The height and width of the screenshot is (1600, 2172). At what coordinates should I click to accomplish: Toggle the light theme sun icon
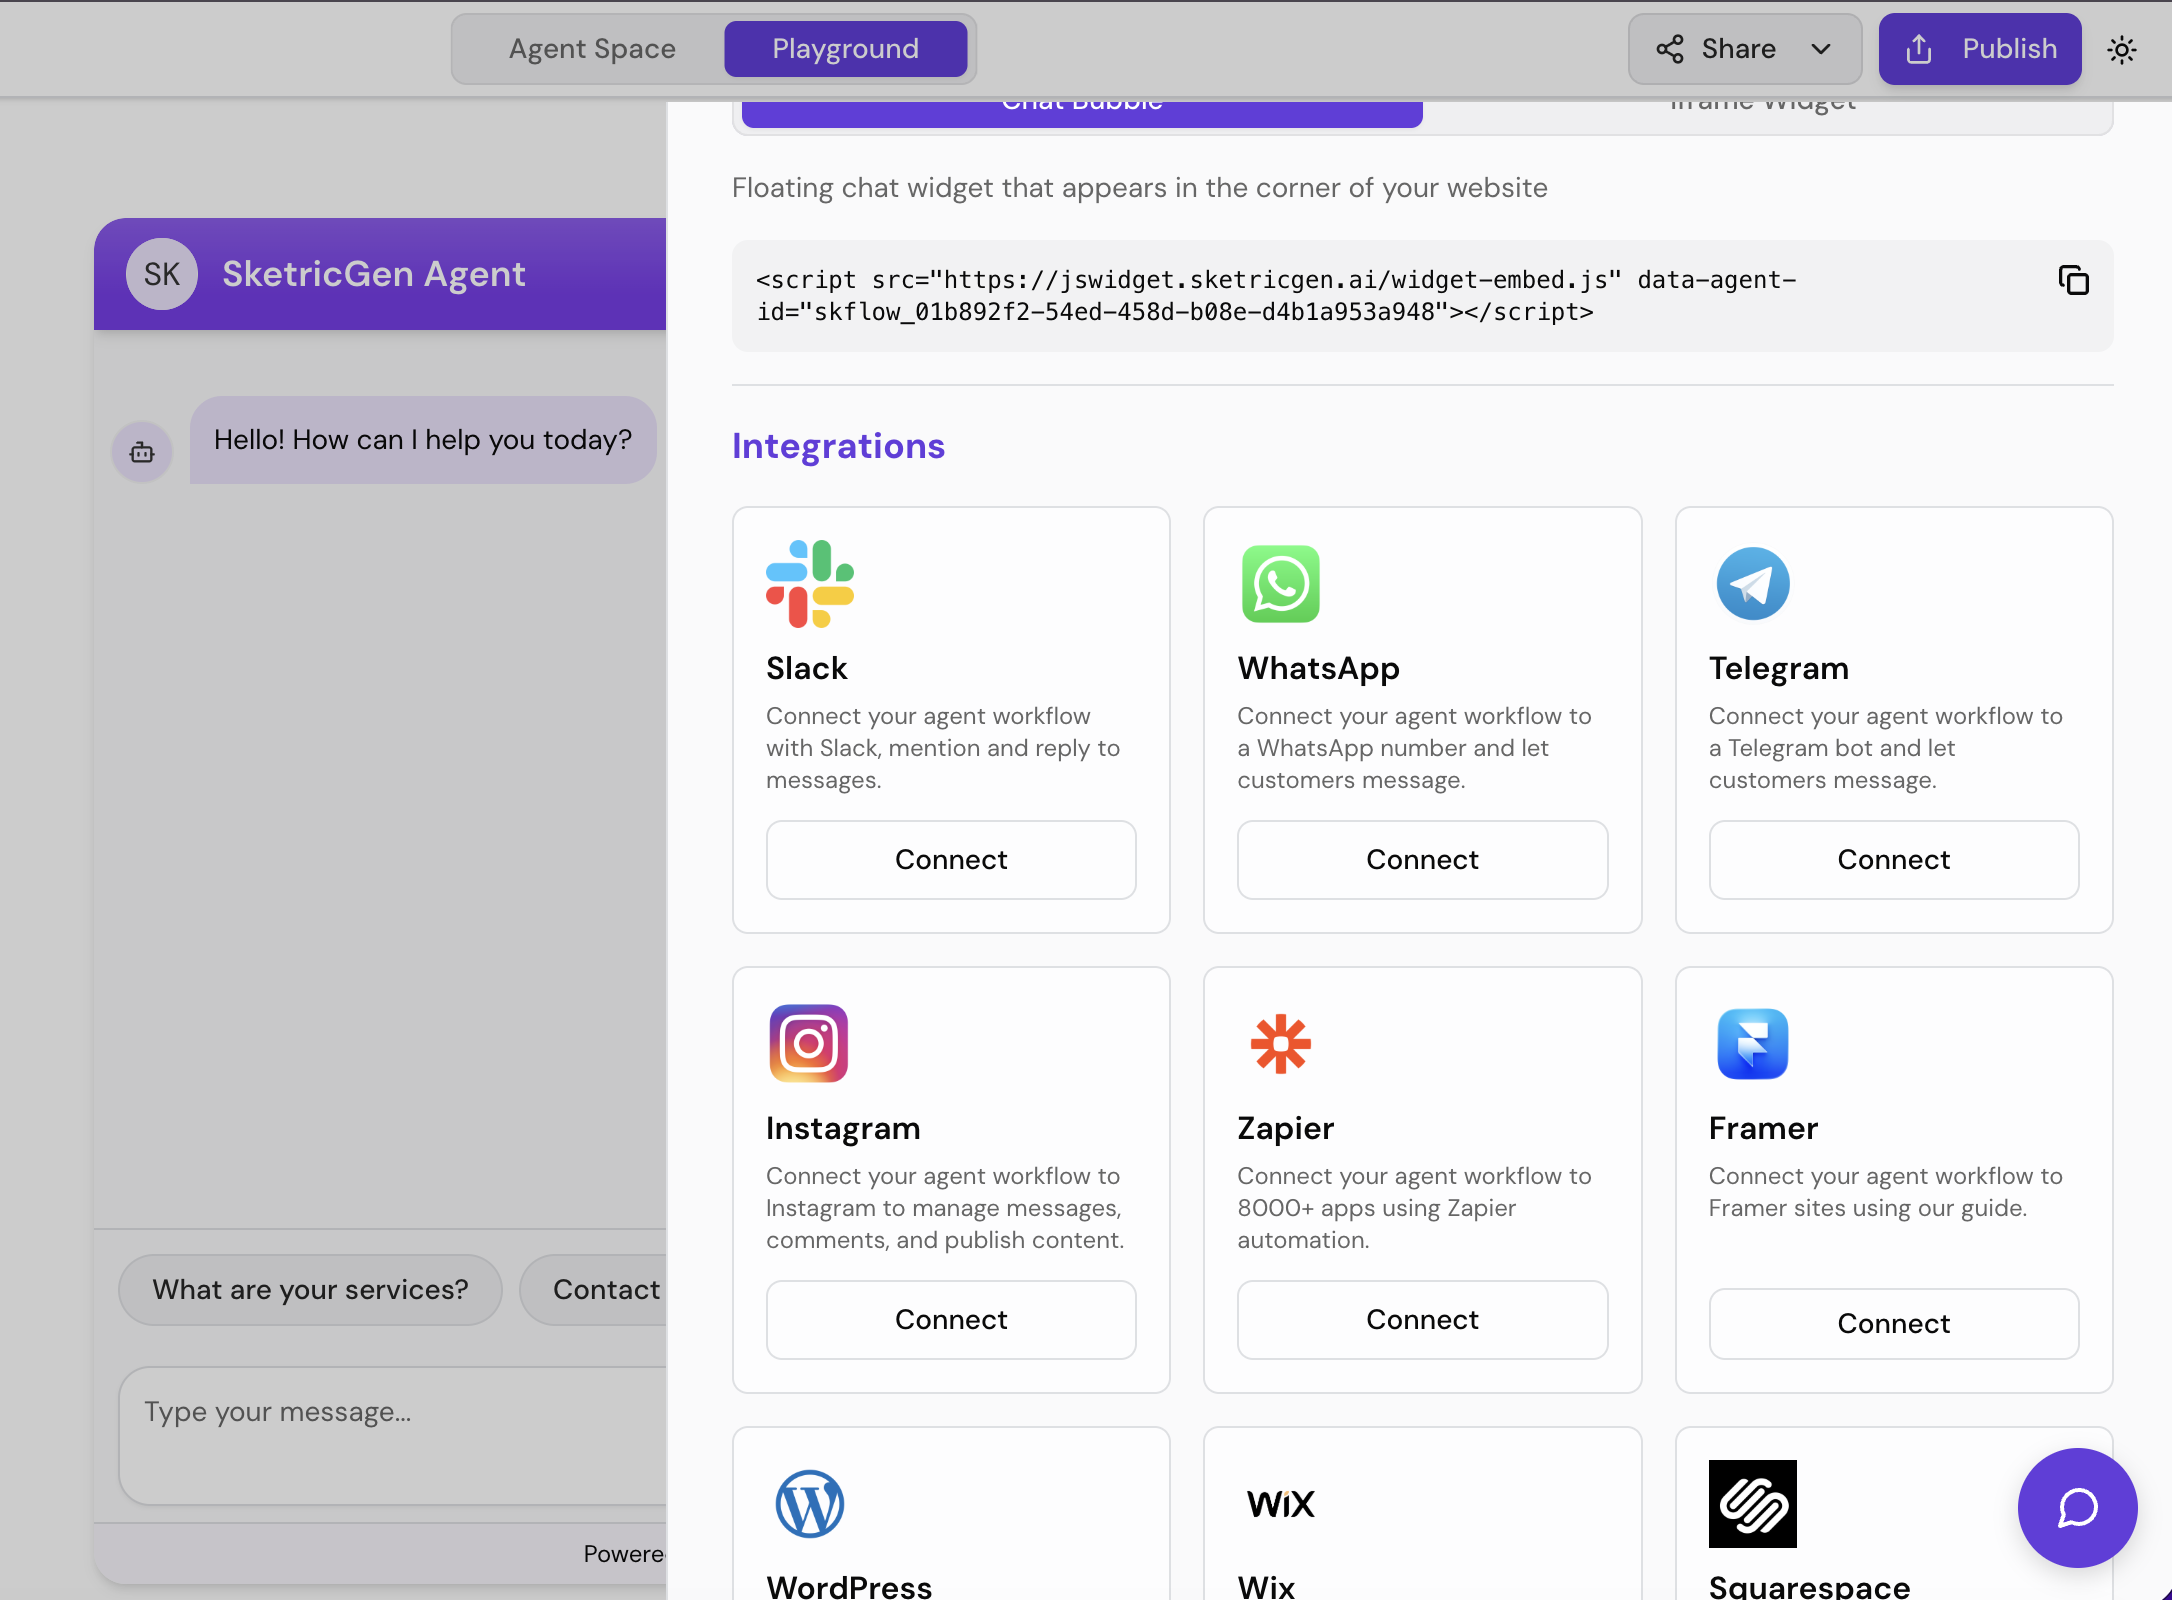click(x=2122, y=49)
